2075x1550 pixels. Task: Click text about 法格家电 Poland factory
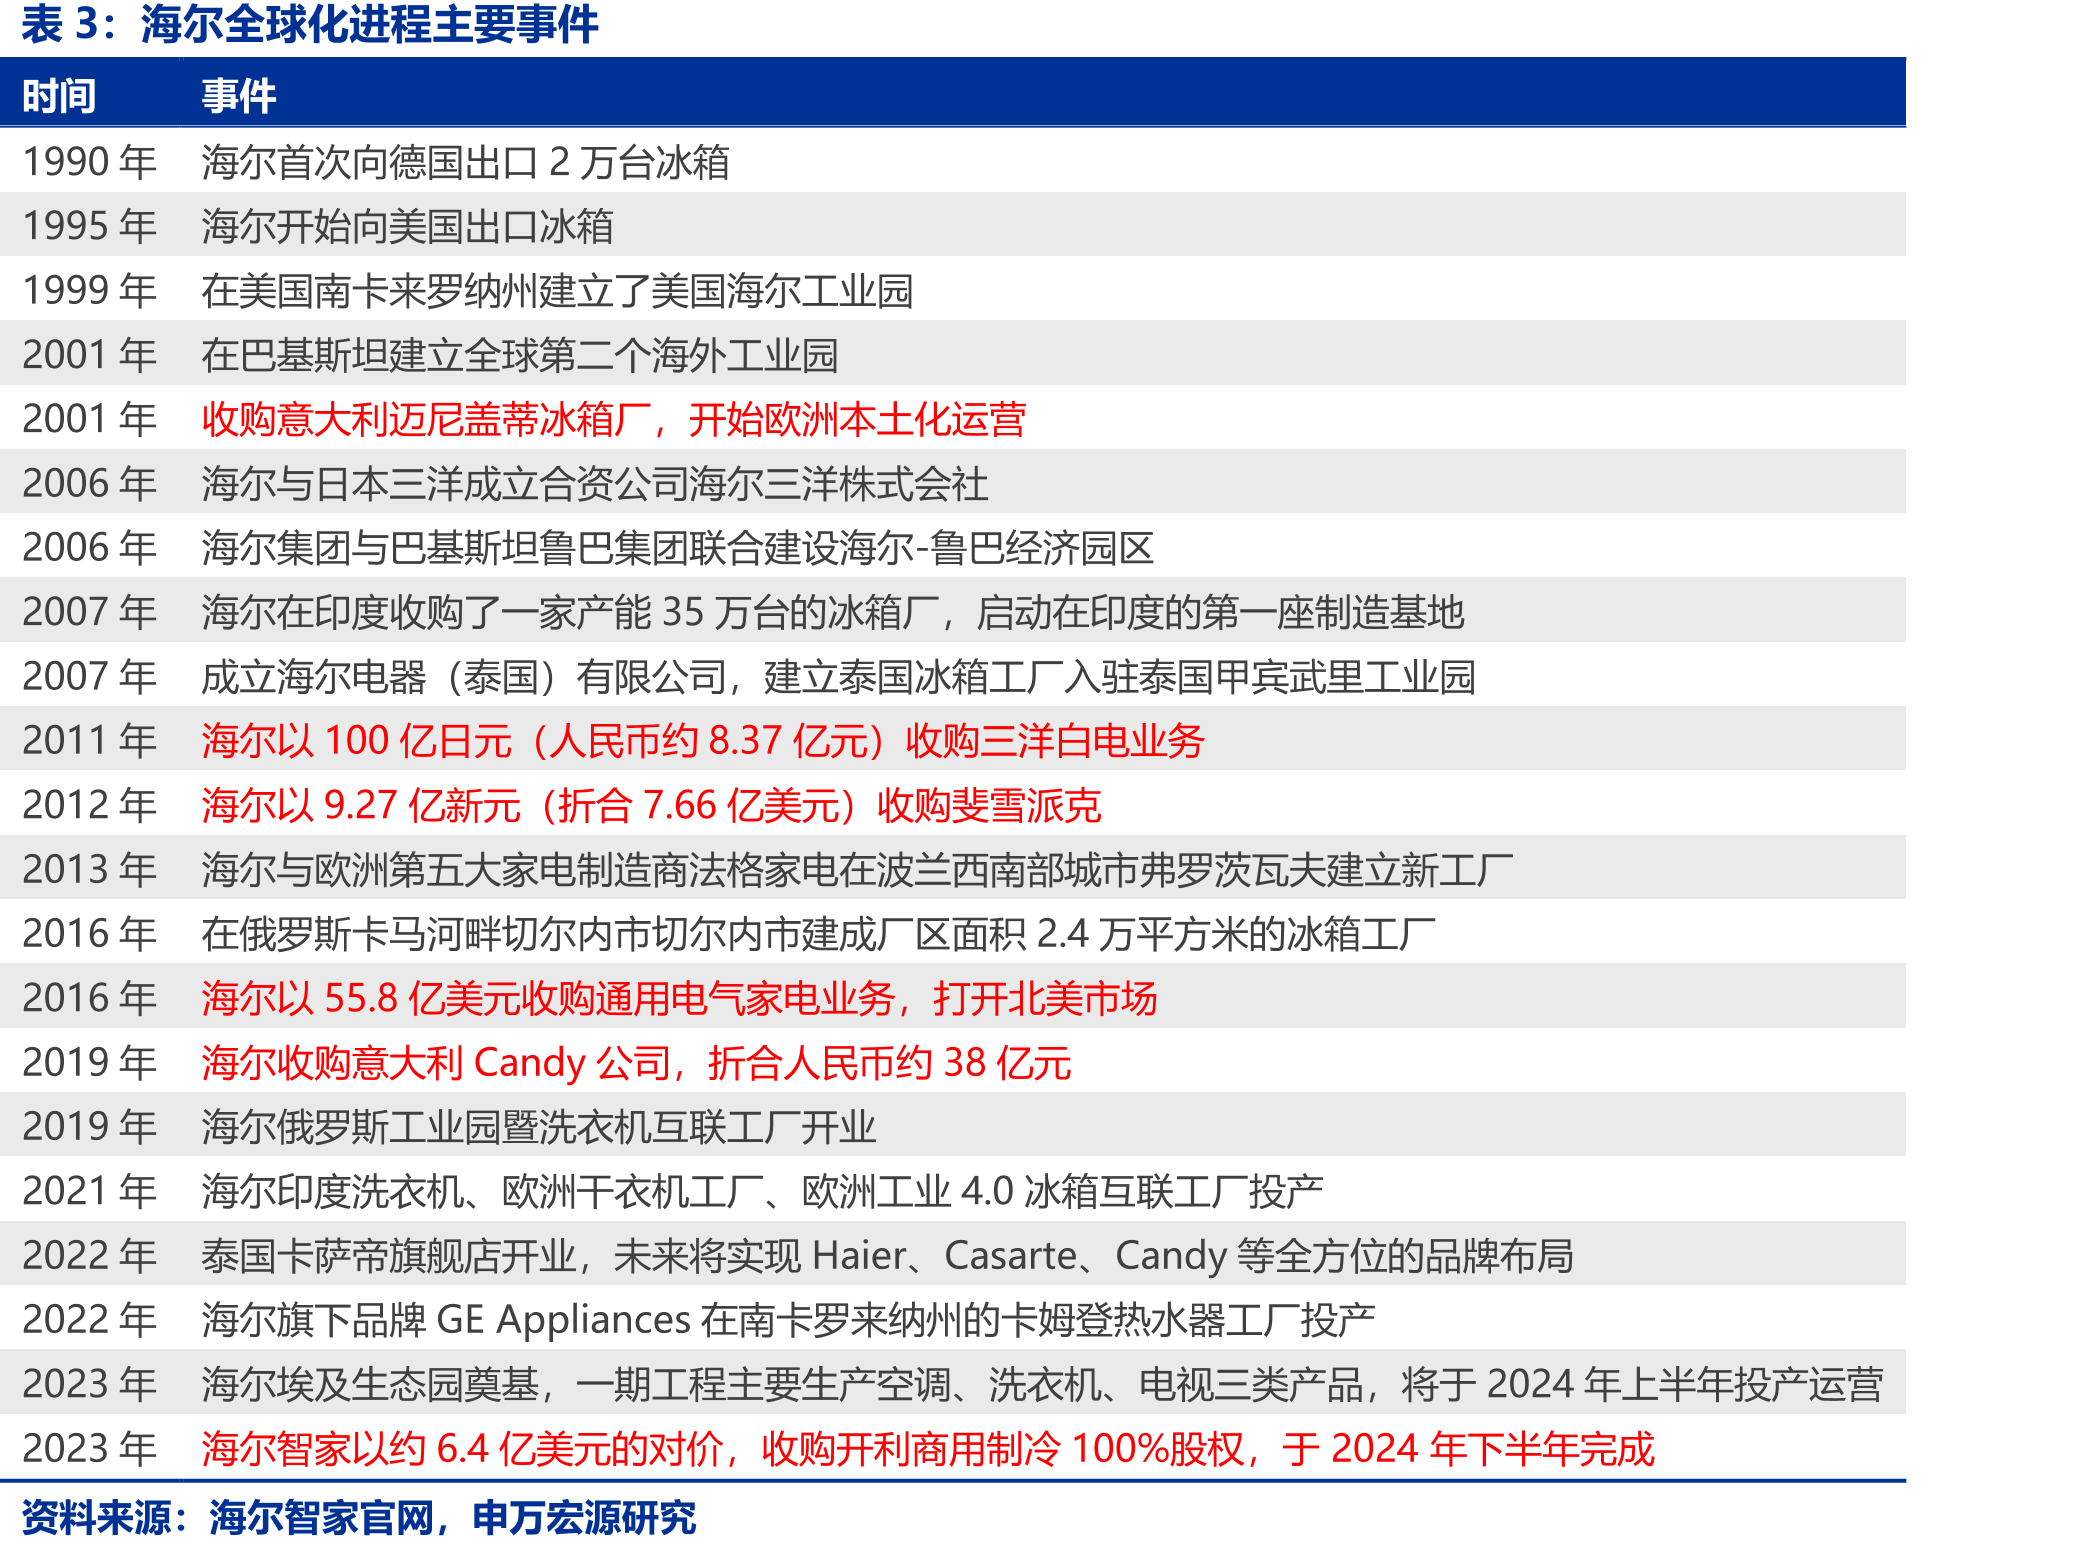[x=856, y=870]
